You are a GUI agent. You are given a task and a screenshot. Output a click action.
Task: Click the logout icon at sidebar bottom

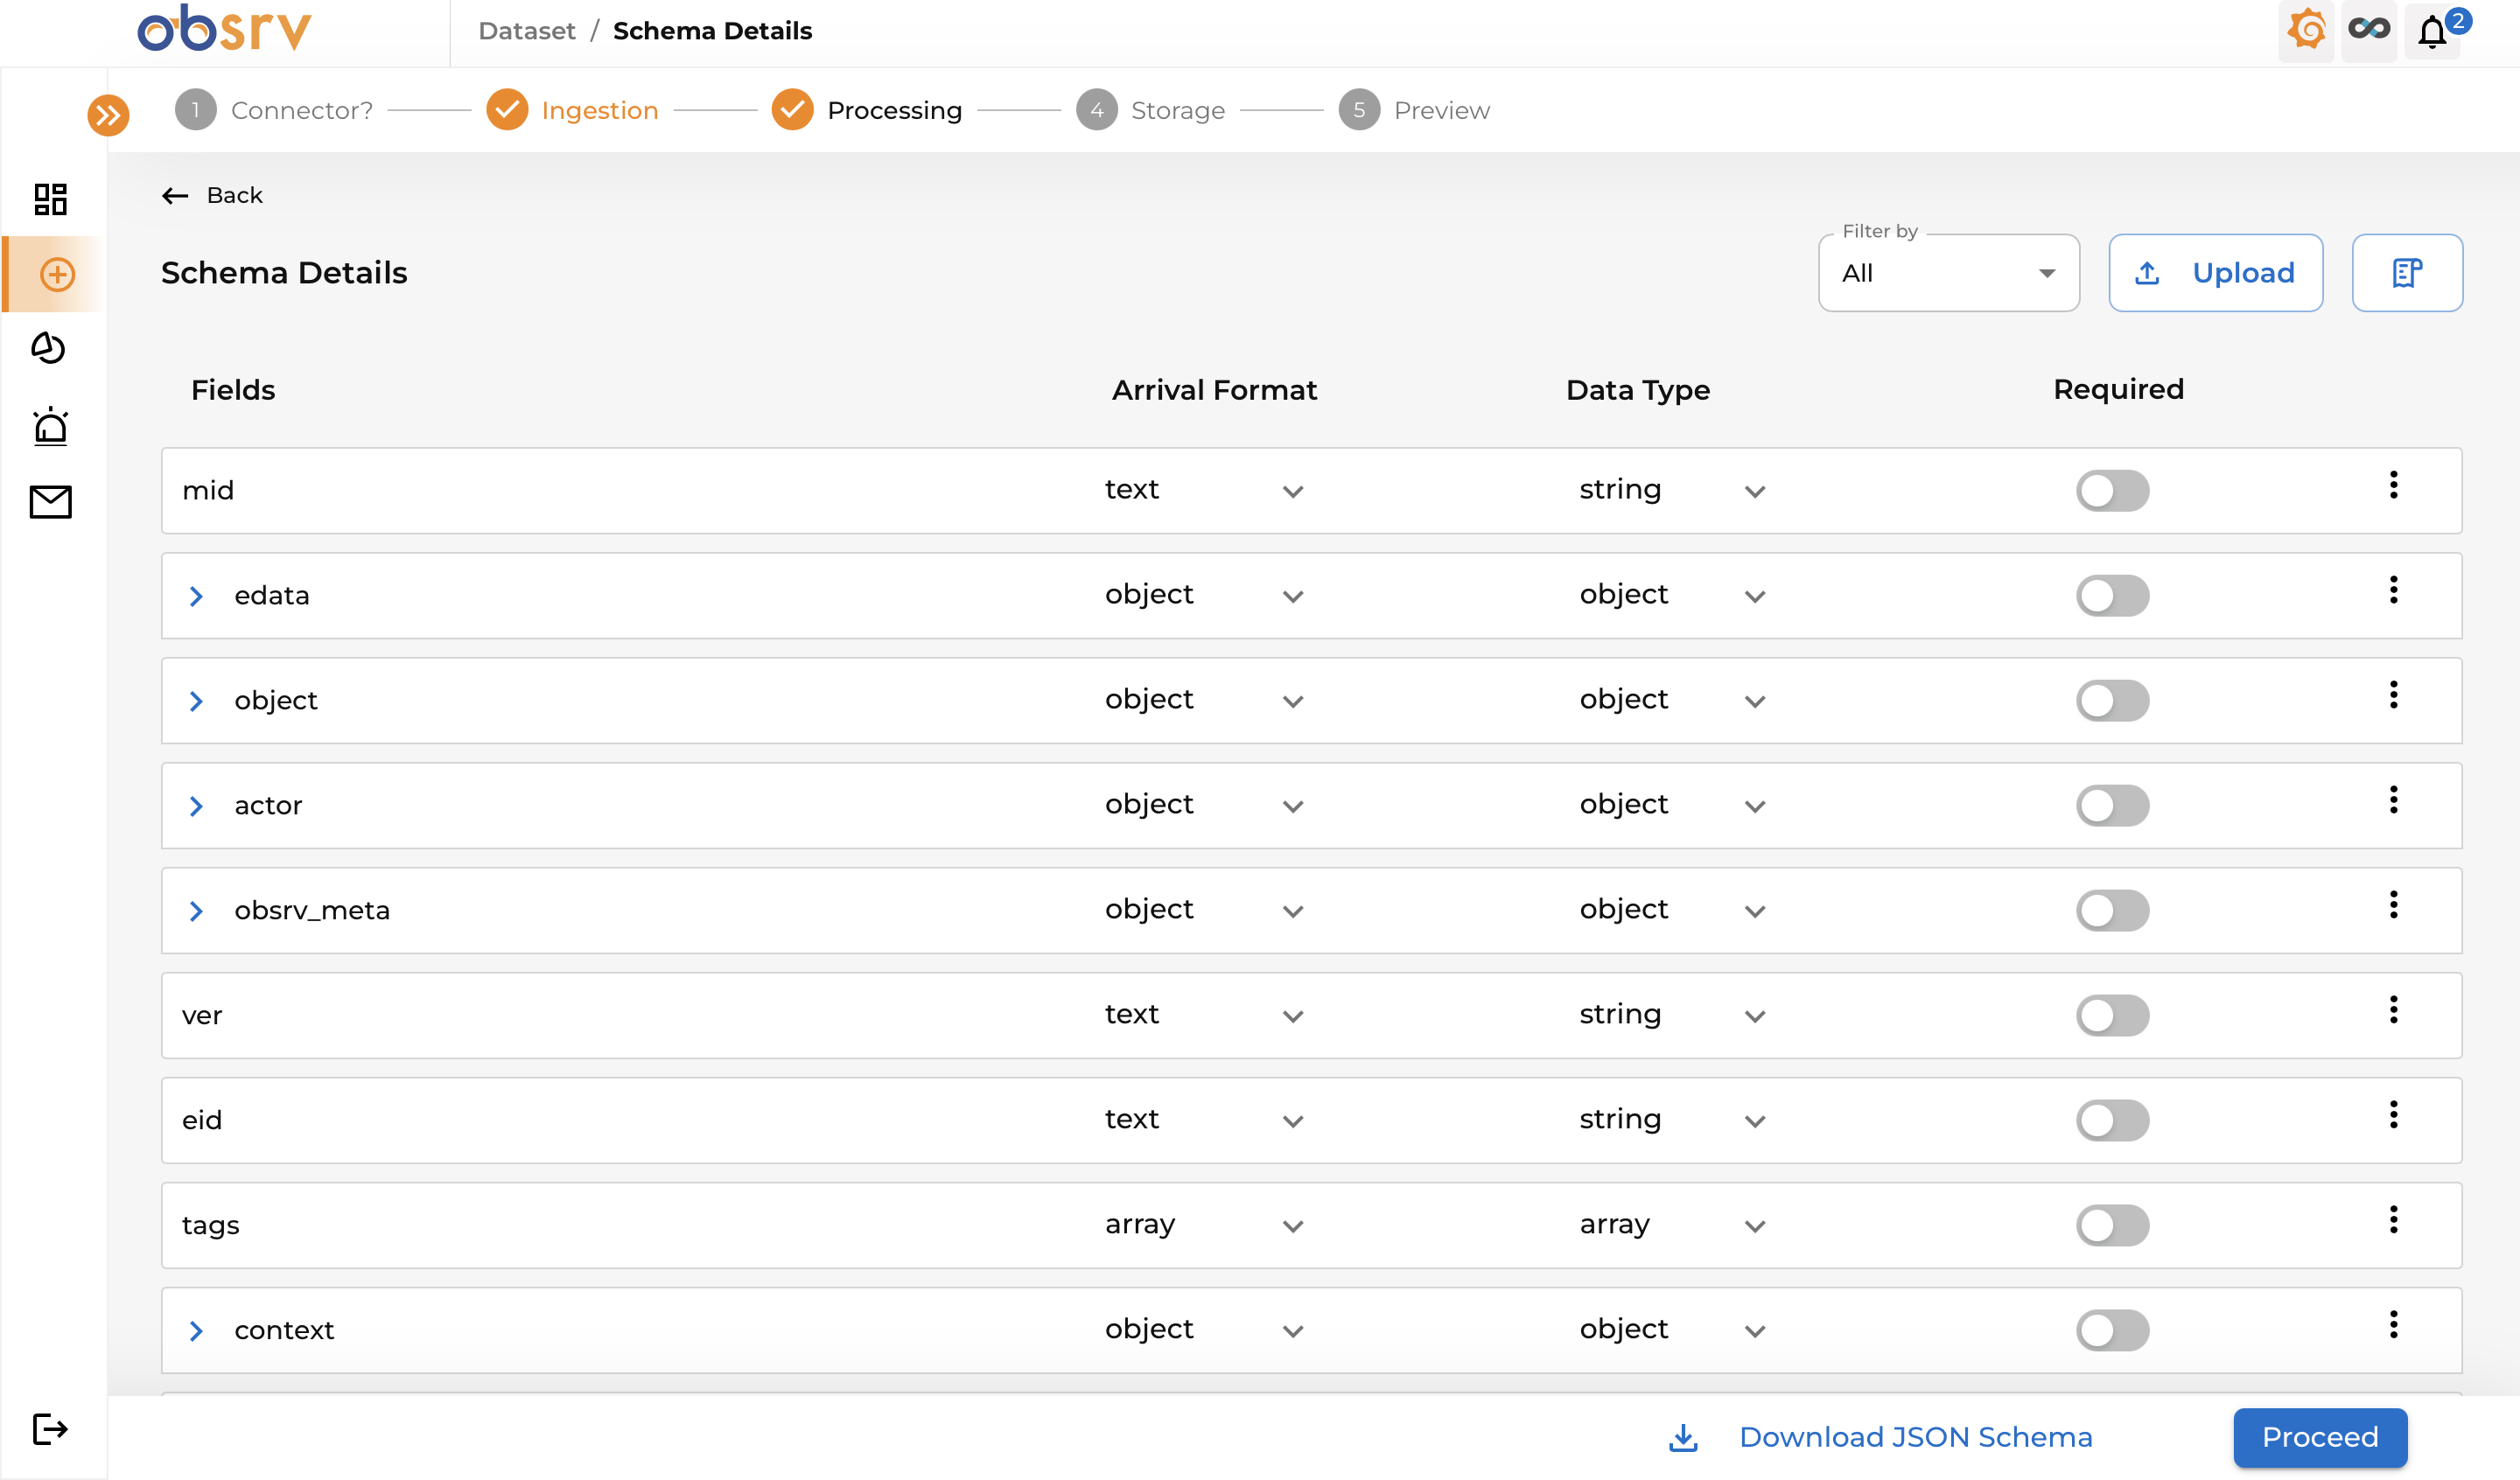[50, 1429]
